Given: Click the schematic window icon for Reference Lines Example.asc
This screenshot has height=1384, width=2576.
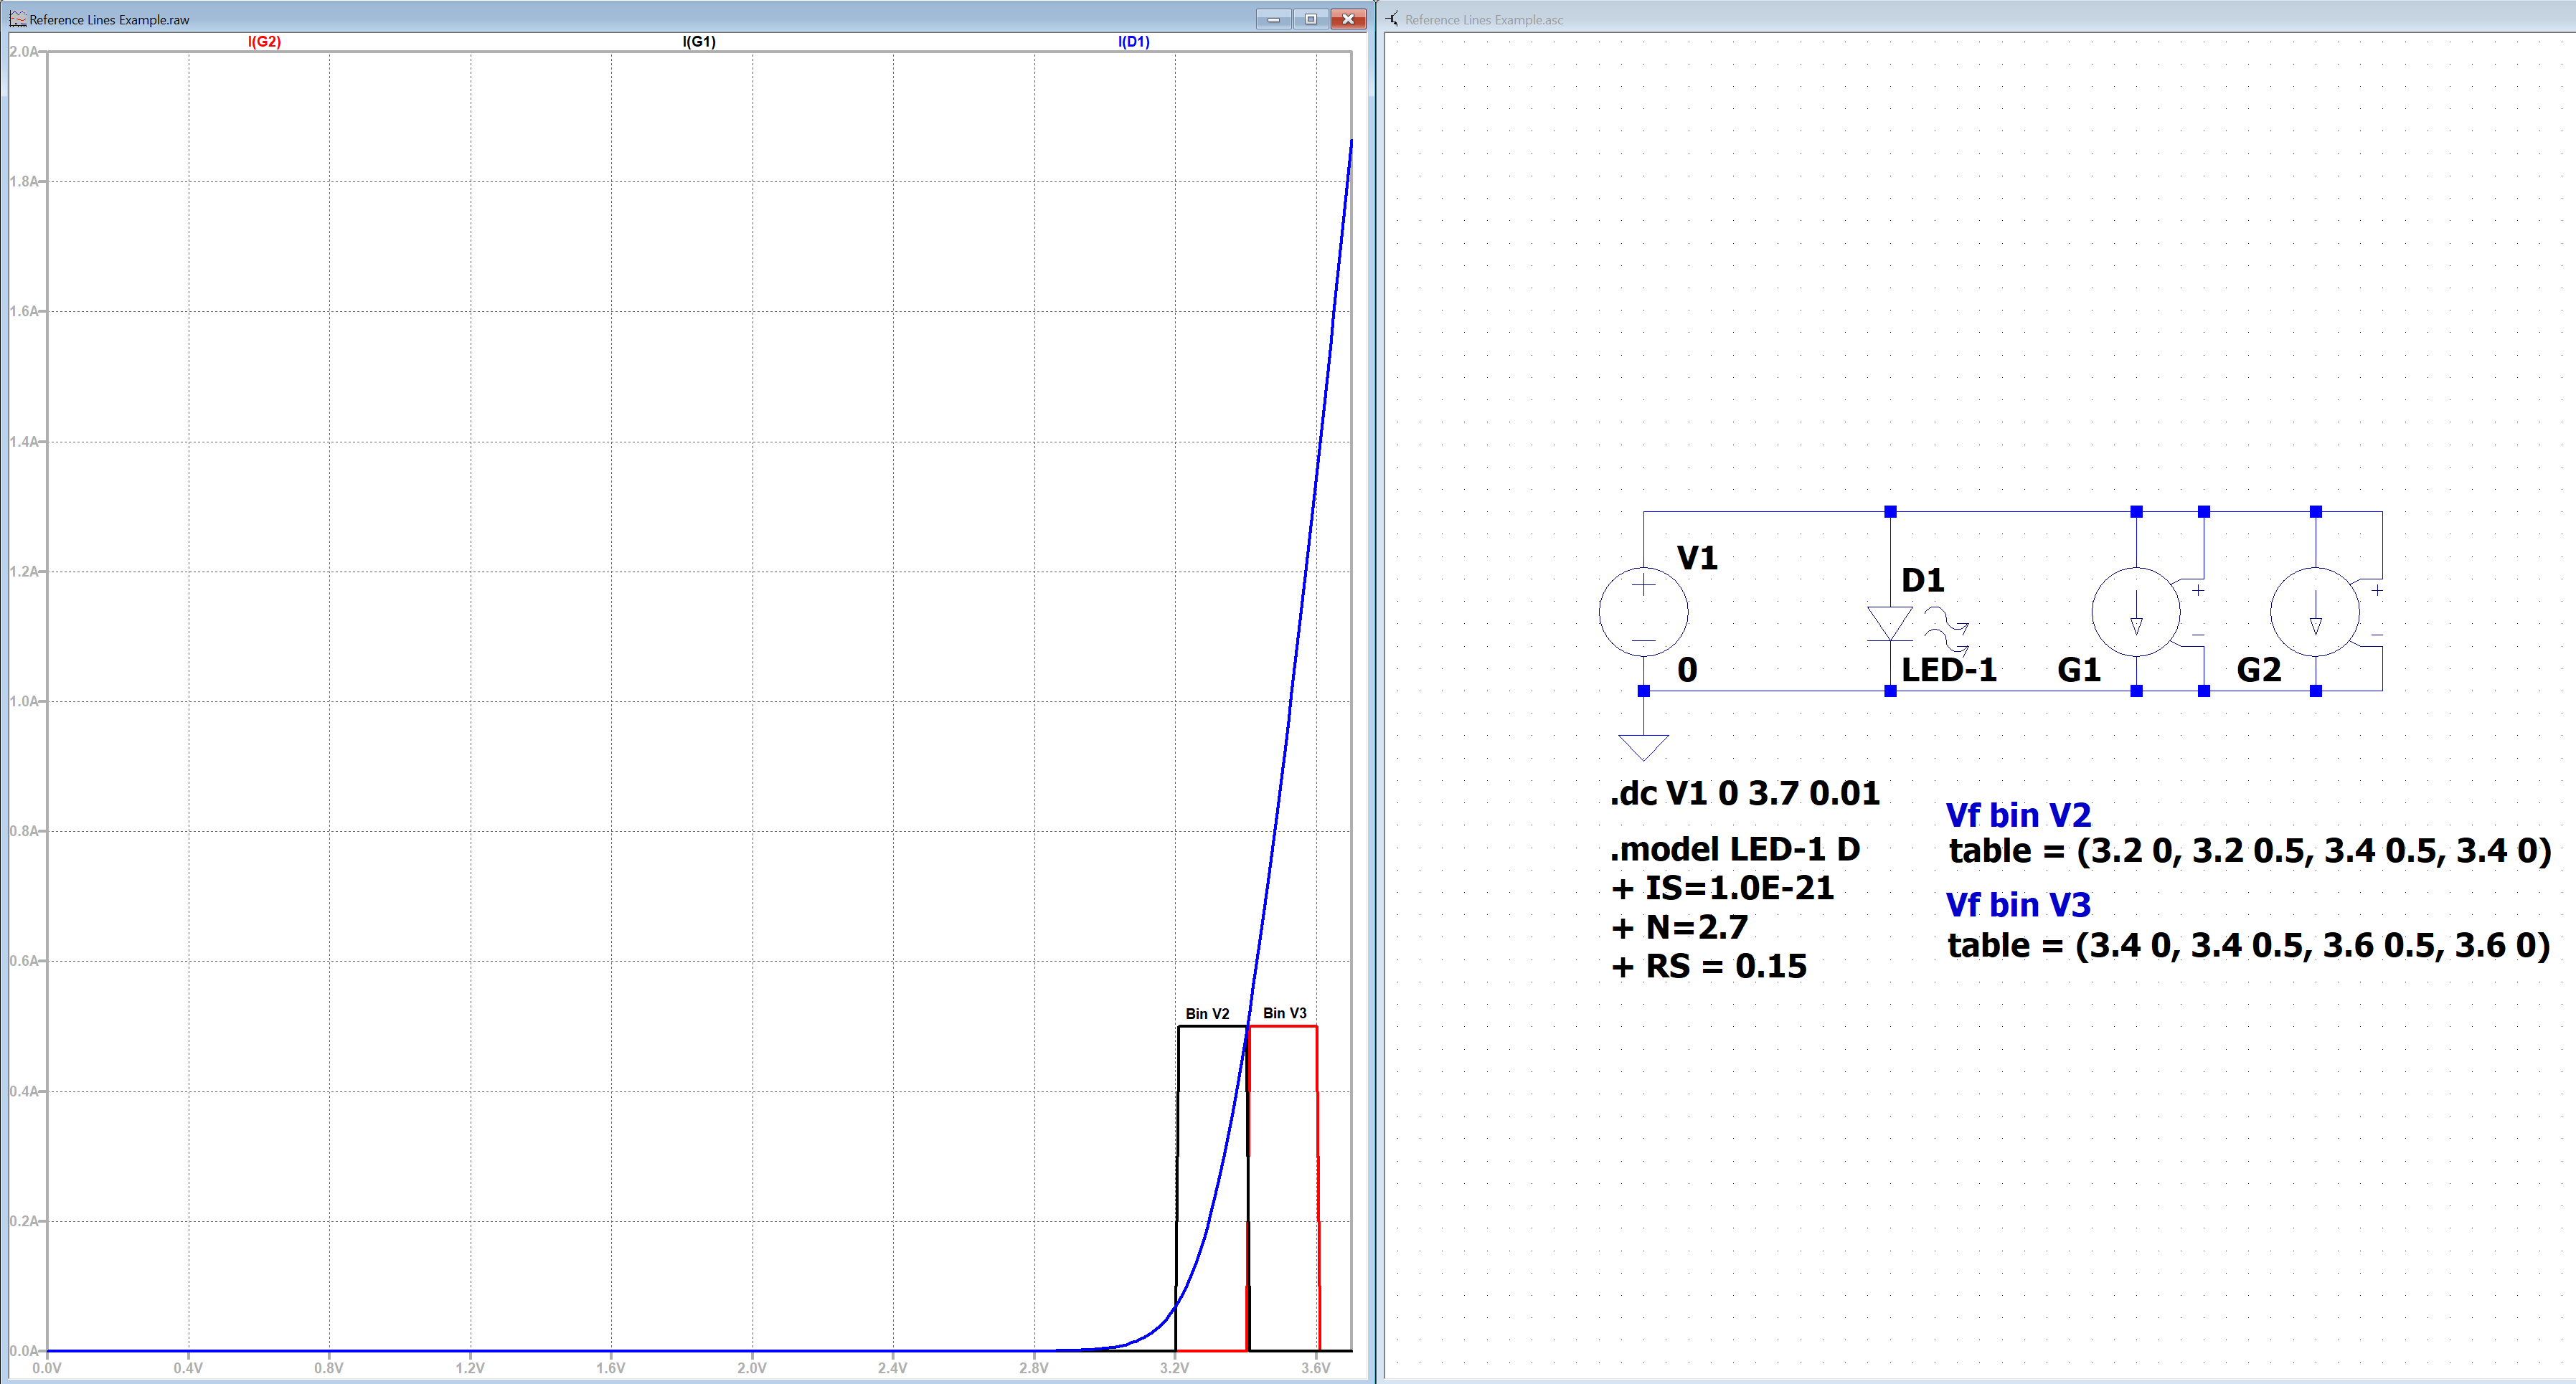Looking at the screenshot, I should (1391, 19).
